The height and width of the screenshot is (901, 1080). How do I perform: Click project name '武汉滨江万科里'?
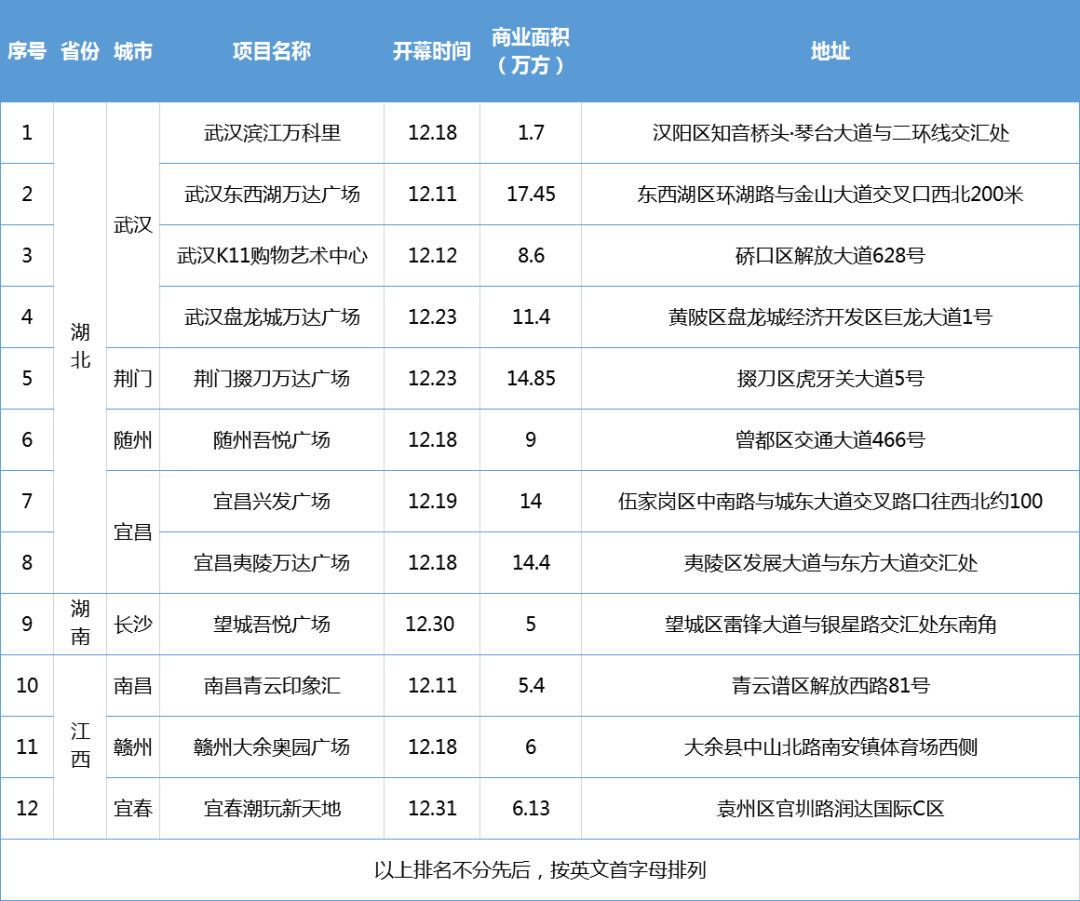pyautogui.click(x=272, y=133)
